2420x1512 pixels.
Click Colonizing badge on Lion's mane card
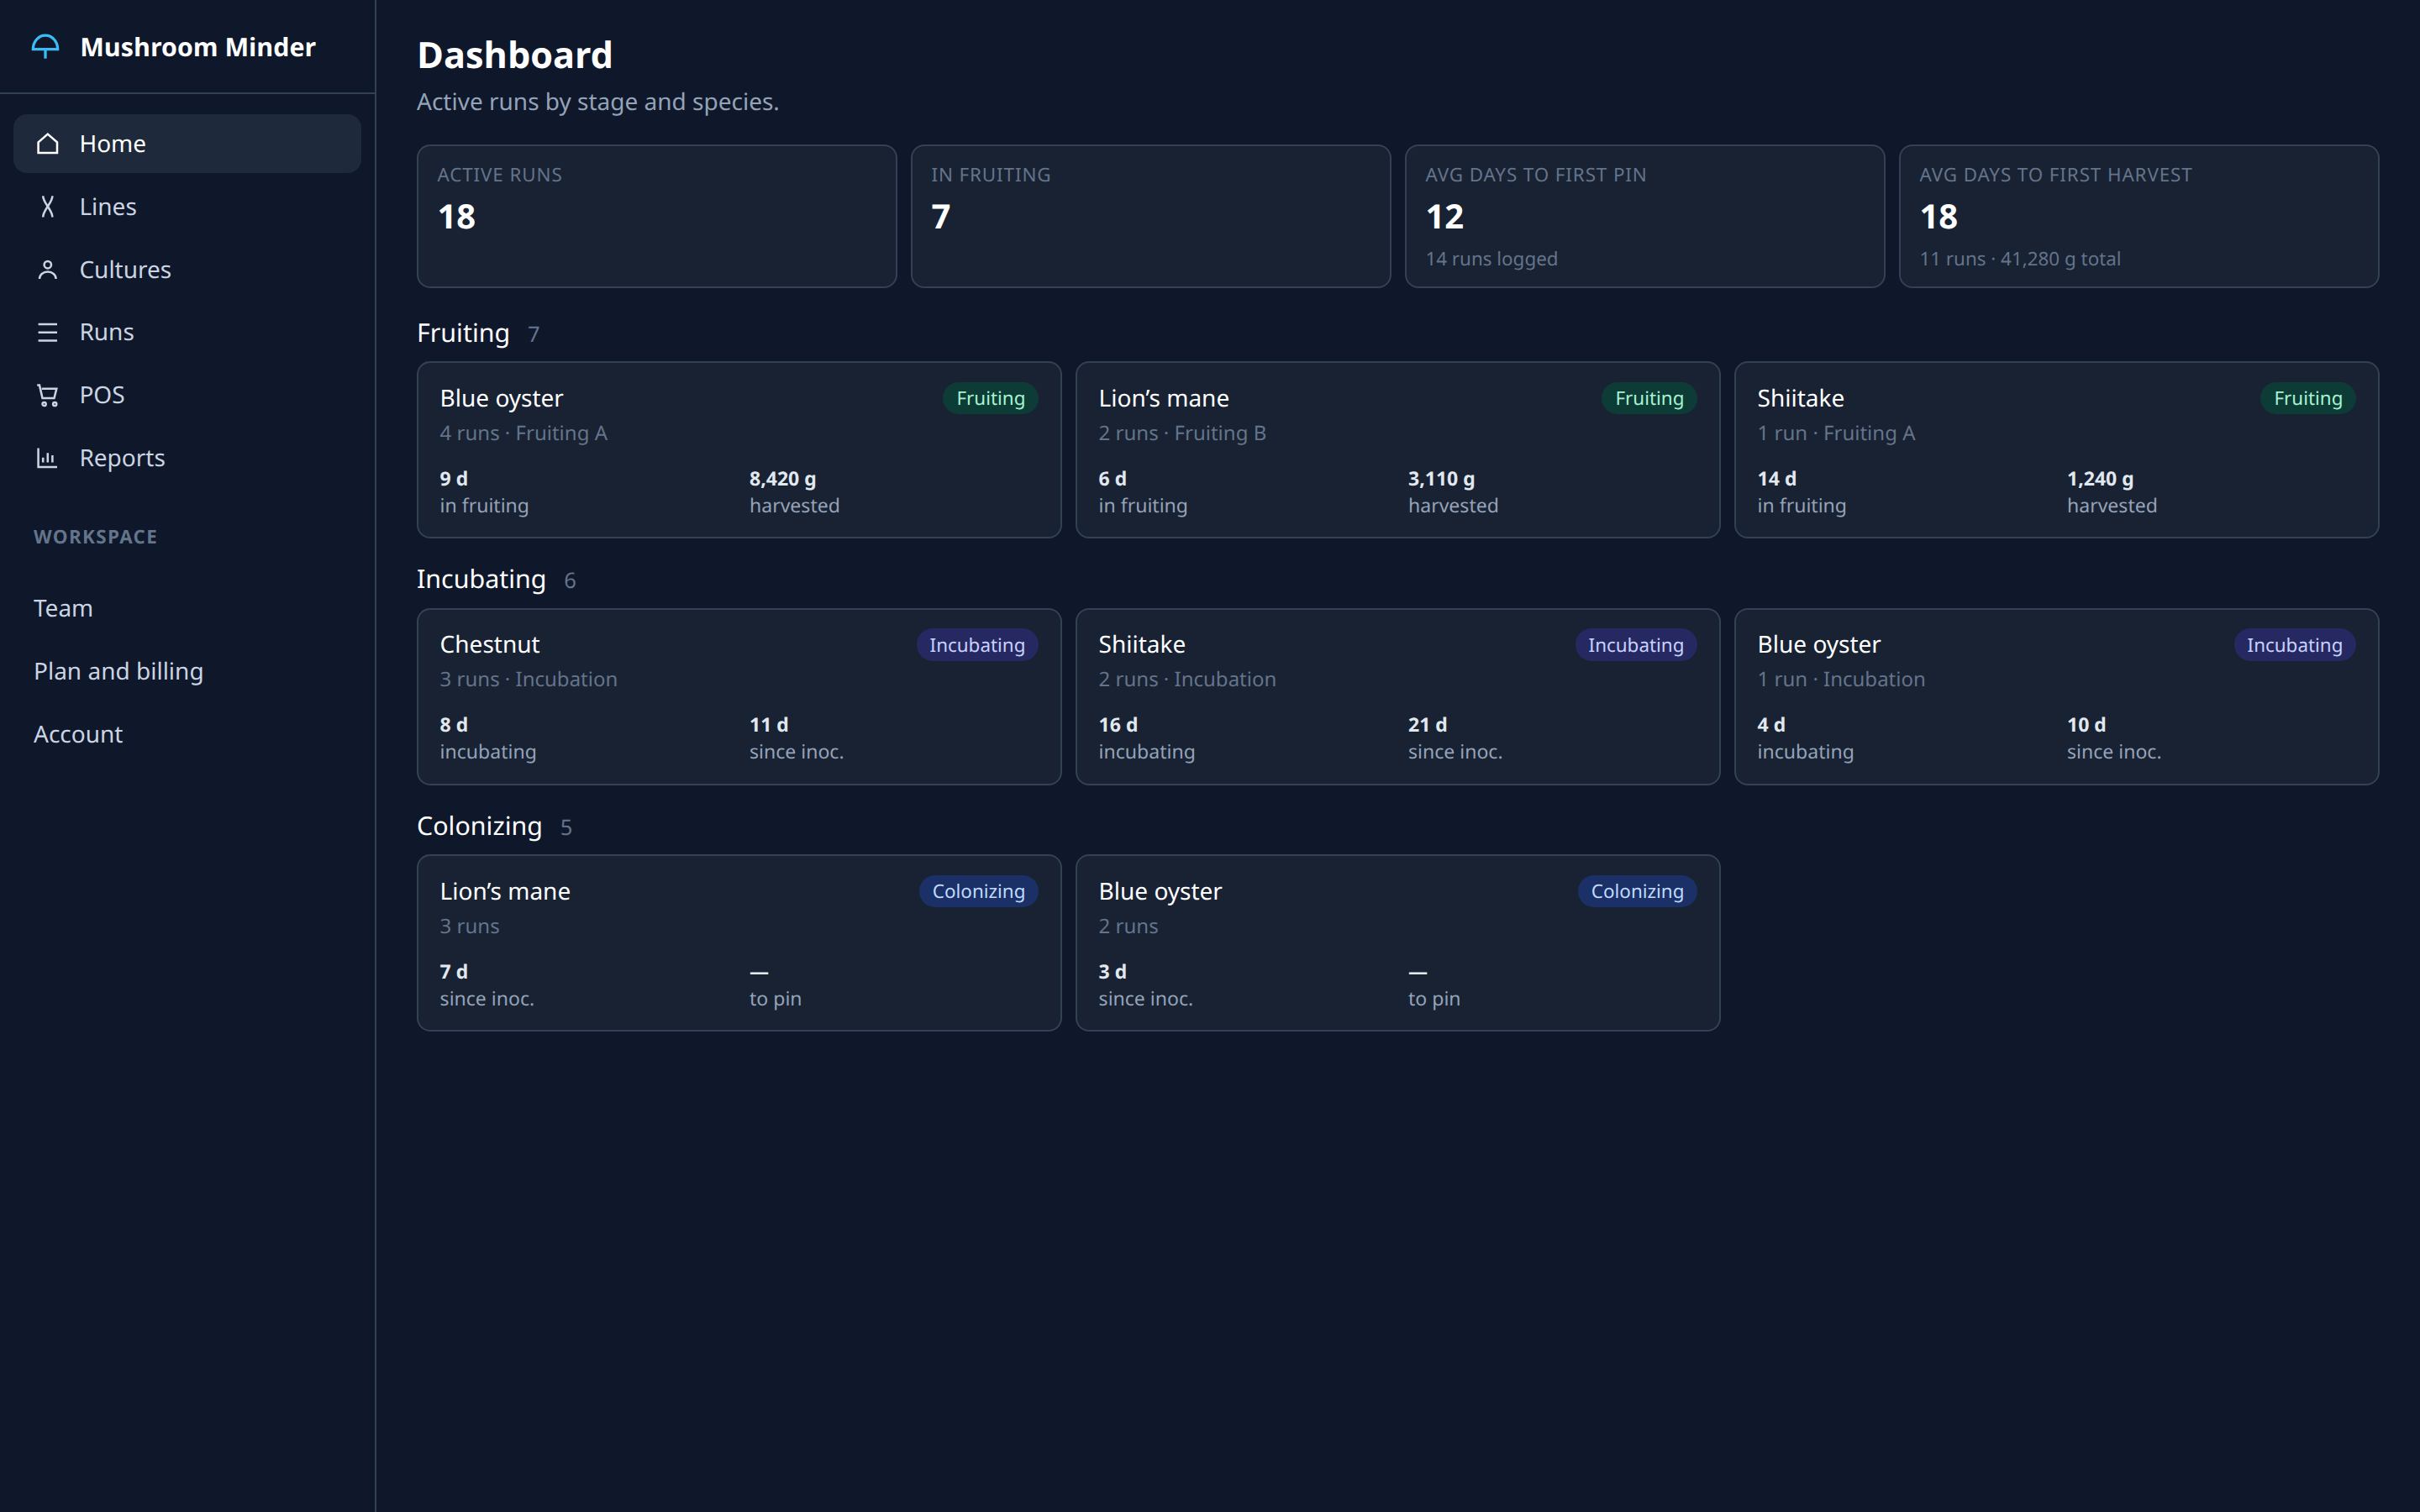(978, 891)
